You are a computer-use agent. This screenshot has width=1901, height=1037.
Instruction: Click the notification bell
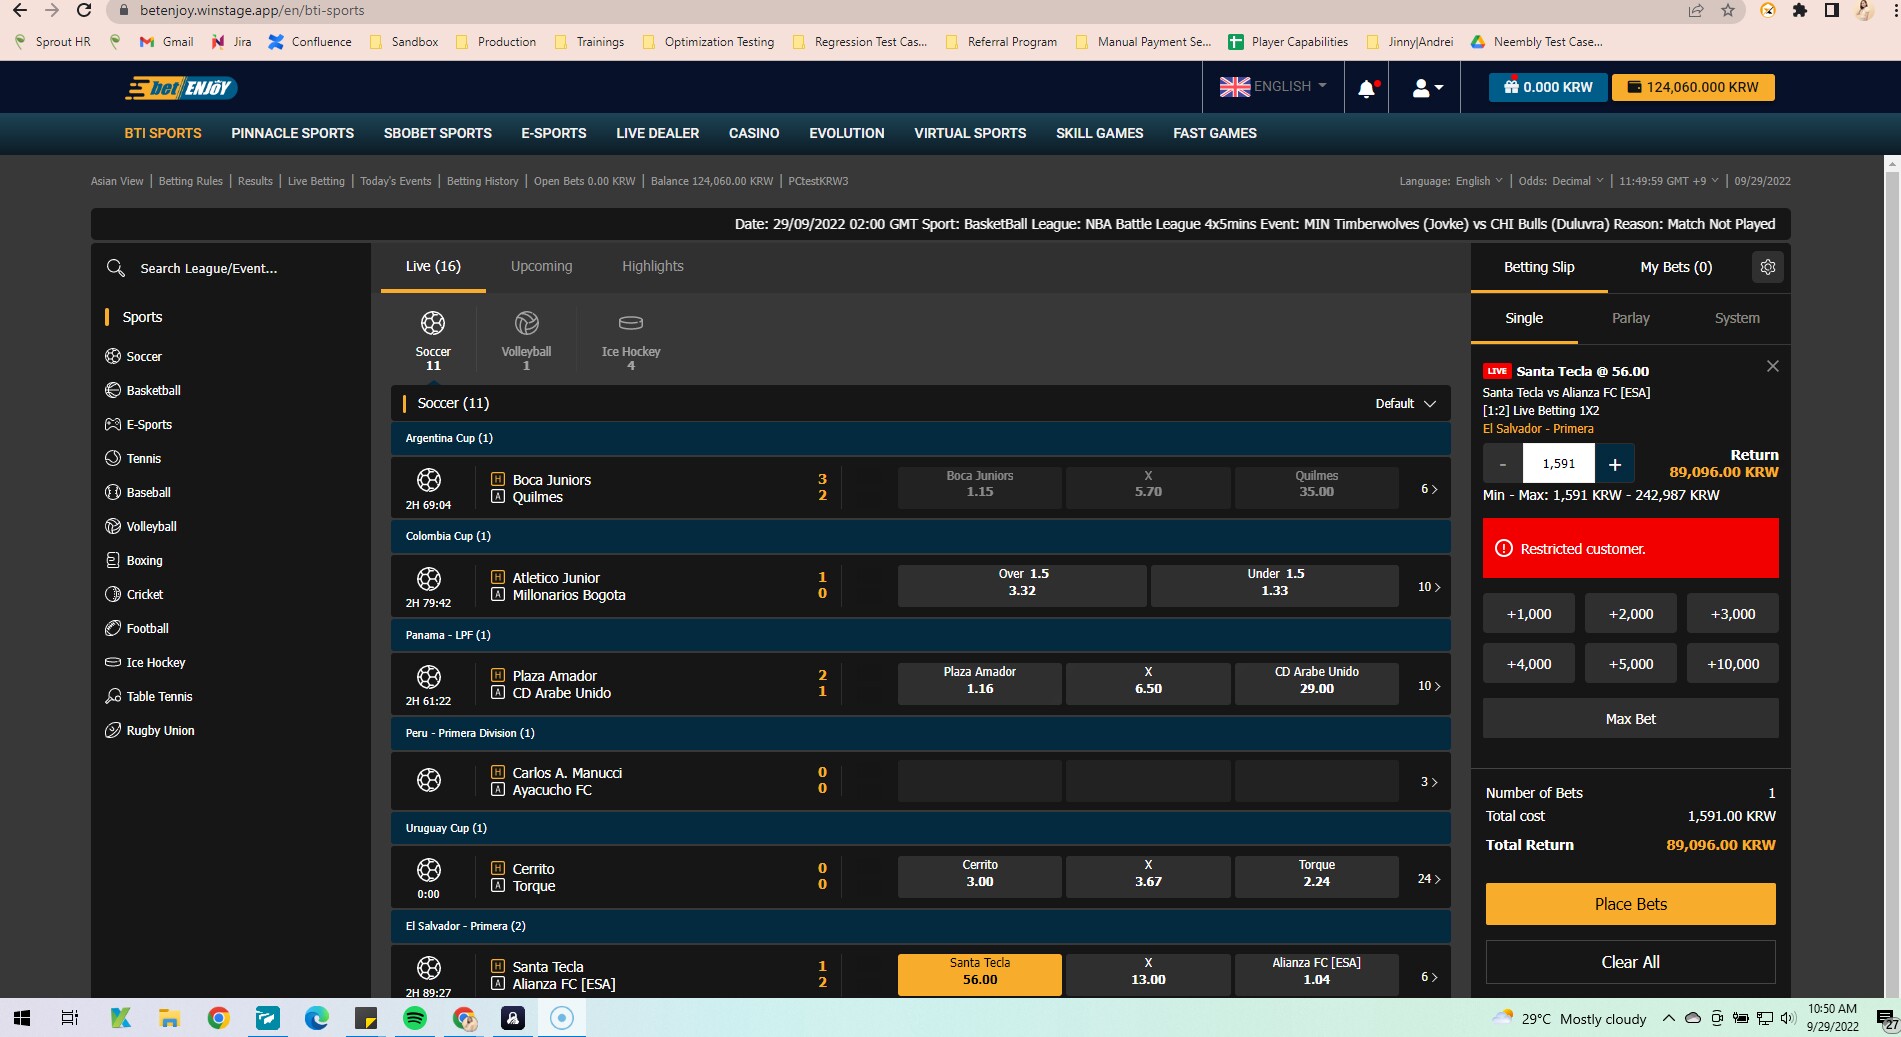(1365, 87)
